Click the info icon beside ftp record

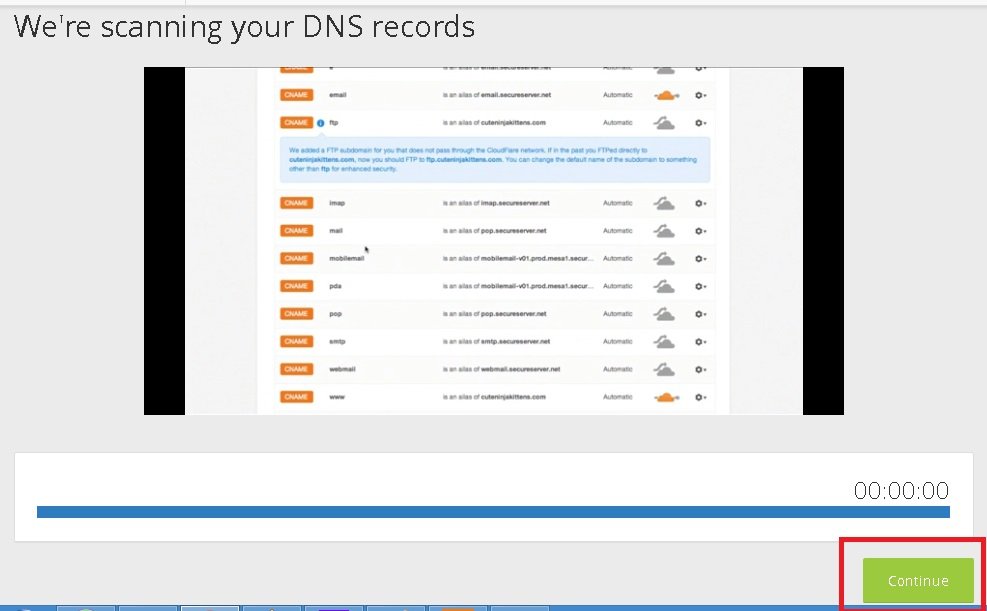pyautogui.click(x=320, y=123)
